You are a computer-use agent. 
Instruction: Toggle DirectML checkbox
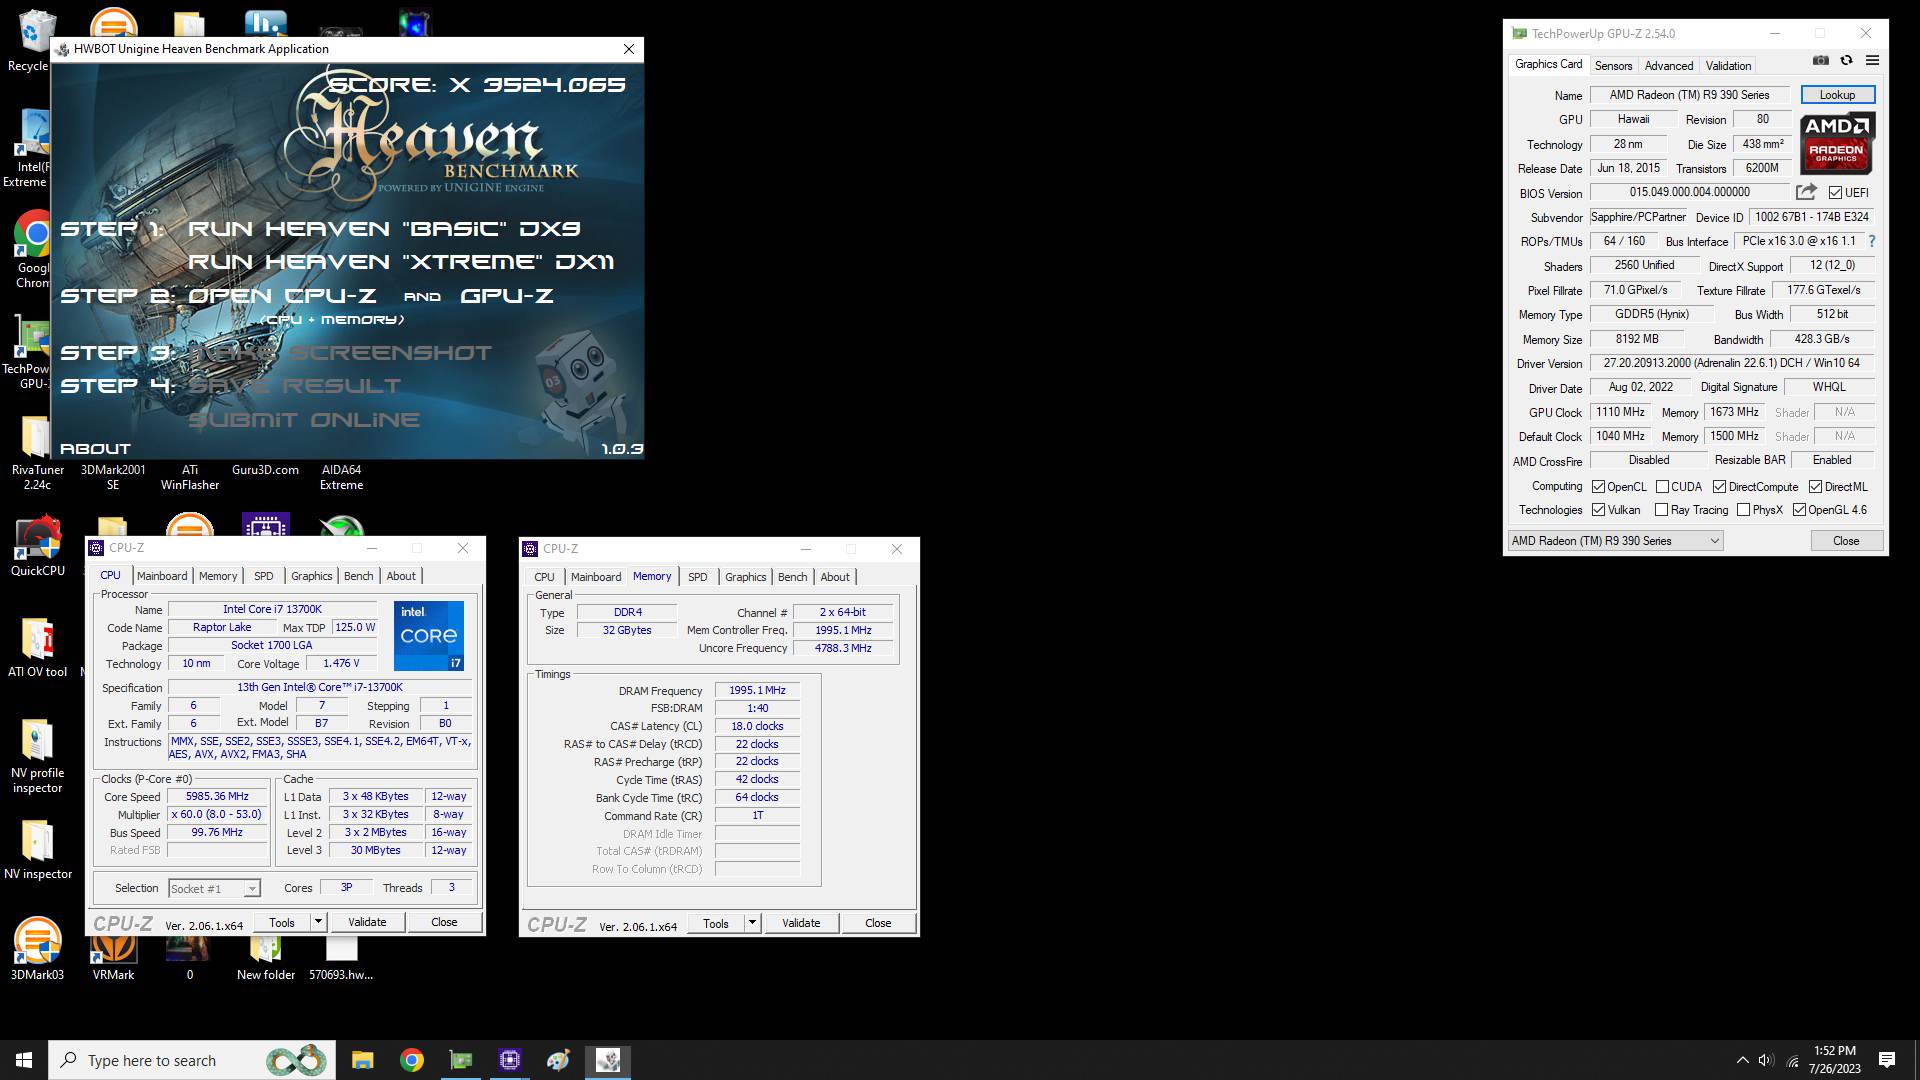[1815, 487]
